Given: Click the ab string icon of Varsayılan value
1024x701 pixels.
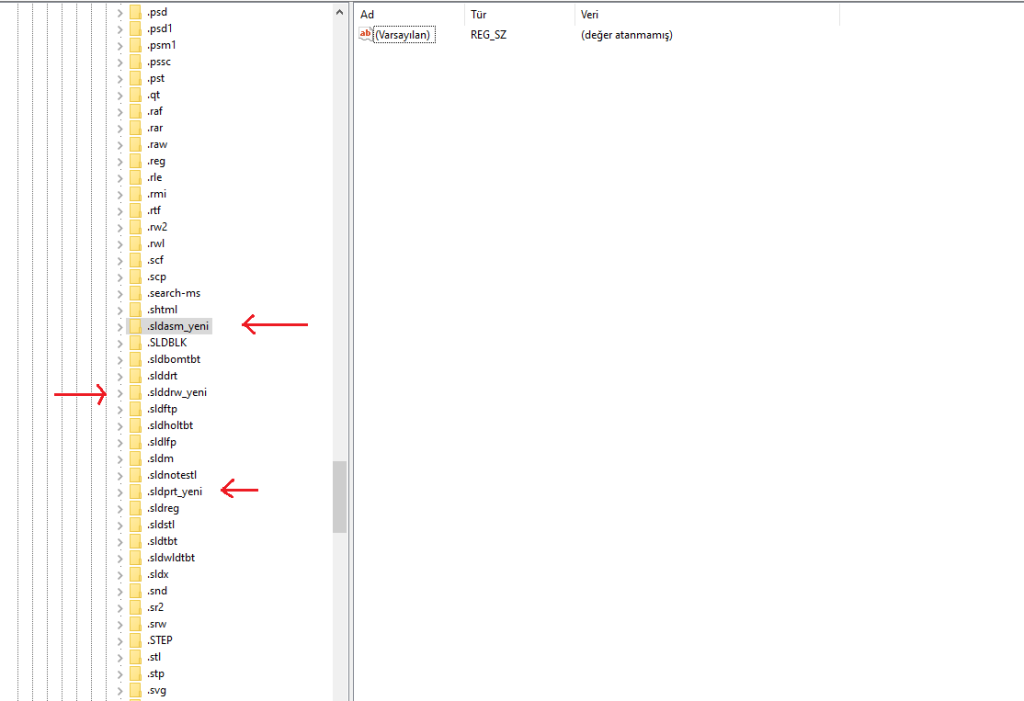Looking at the screenshot, I should pos(365,35).
